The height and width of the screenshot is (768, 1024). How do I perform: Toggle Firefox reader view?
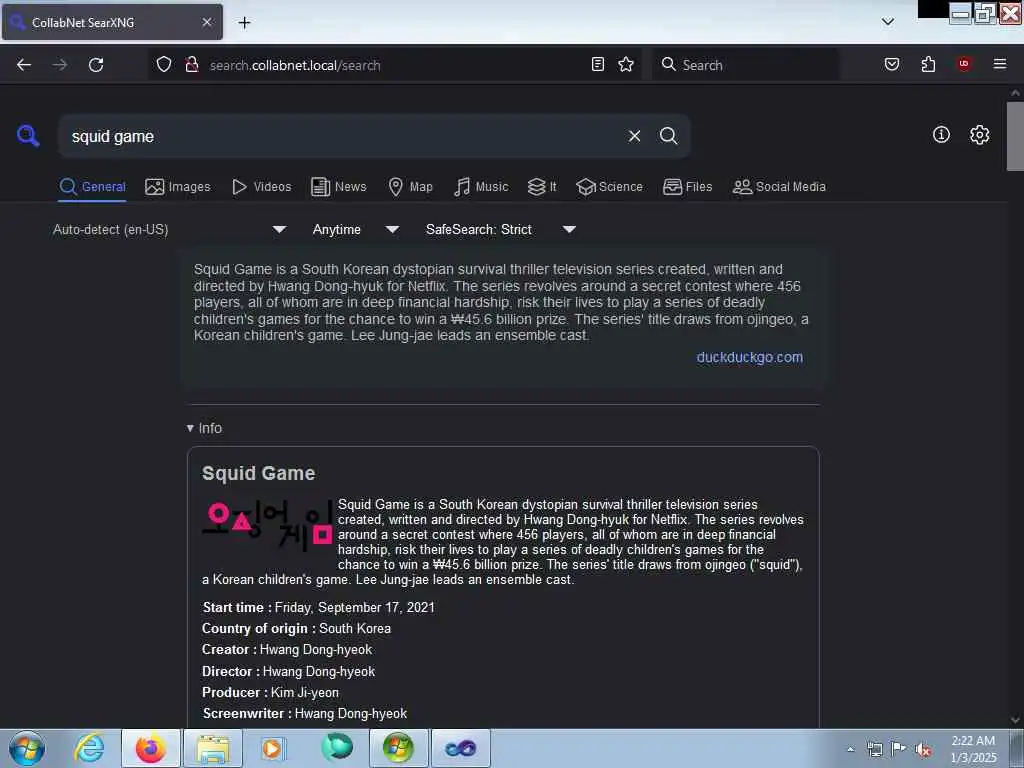click(598, 64)
